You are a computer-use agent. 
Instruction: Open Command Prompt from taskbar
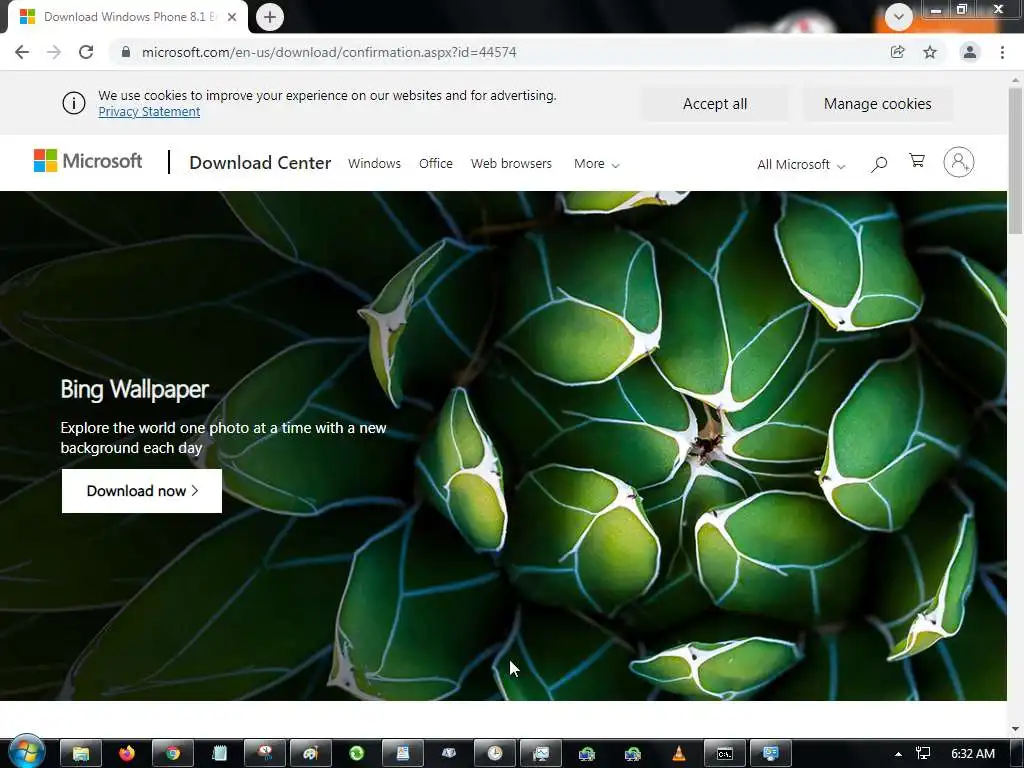point(725,754)
